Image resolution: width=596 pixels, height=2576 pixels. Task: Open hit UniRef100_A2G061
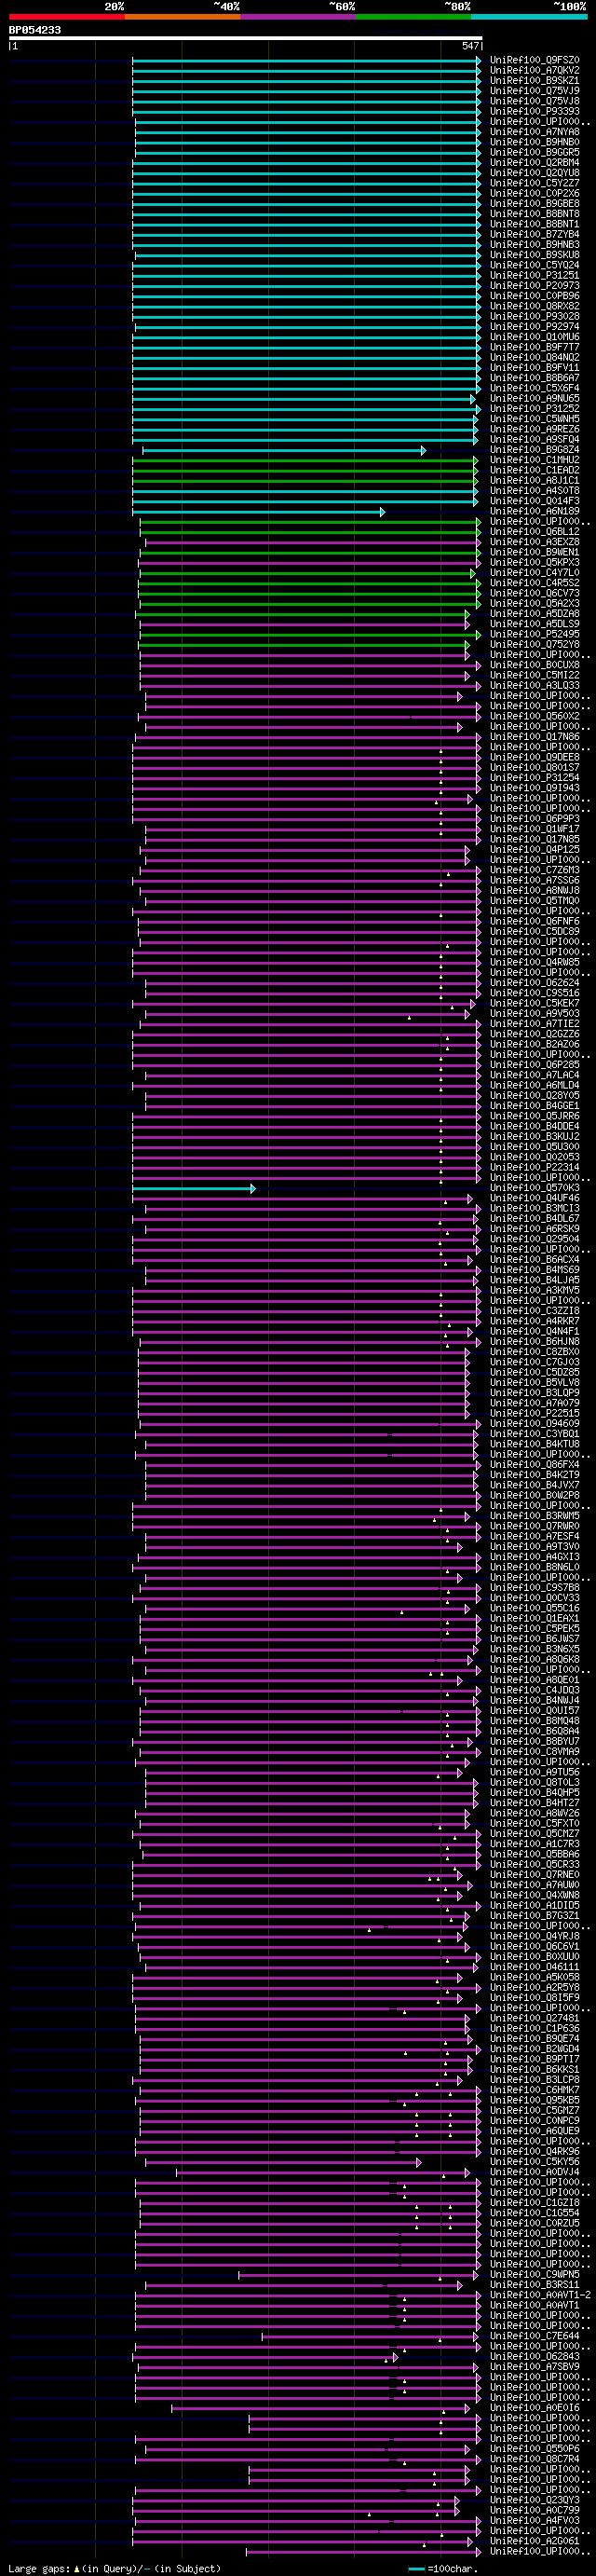[534, 2541]
